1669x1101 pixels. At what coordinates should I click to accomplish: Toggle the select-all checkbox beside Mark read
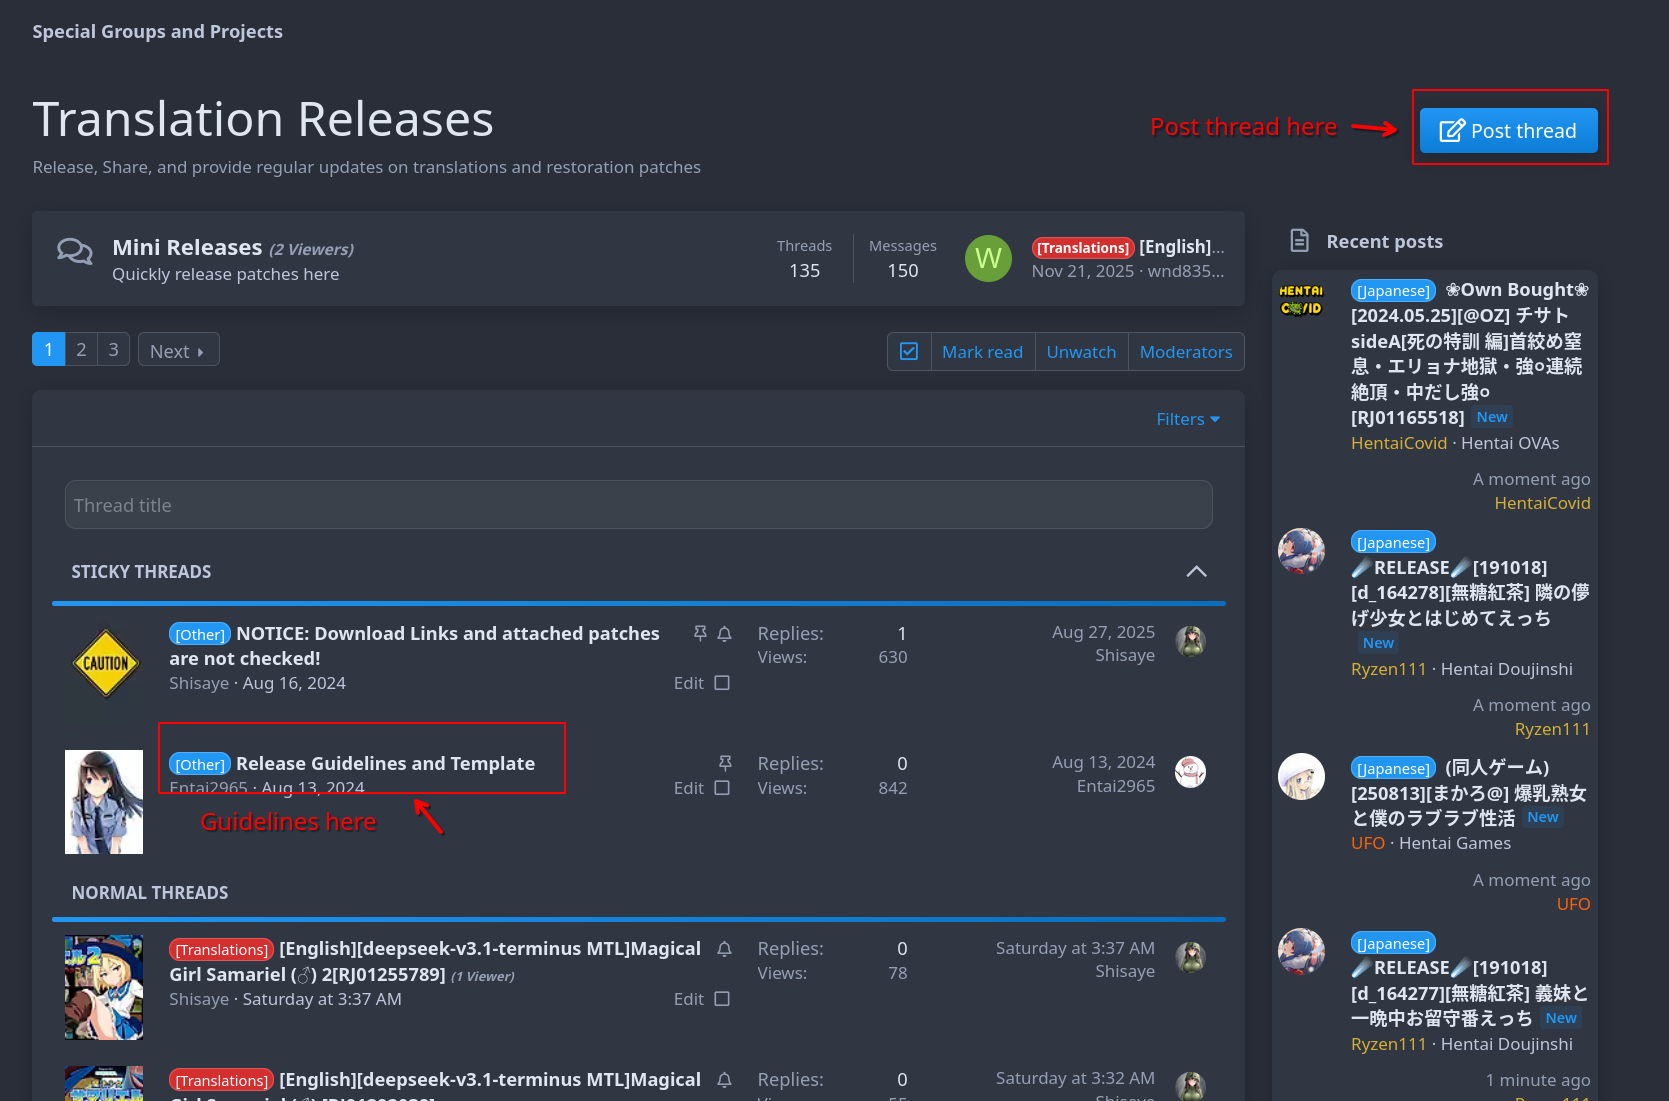pyautogui.click(x=909, y=351)
